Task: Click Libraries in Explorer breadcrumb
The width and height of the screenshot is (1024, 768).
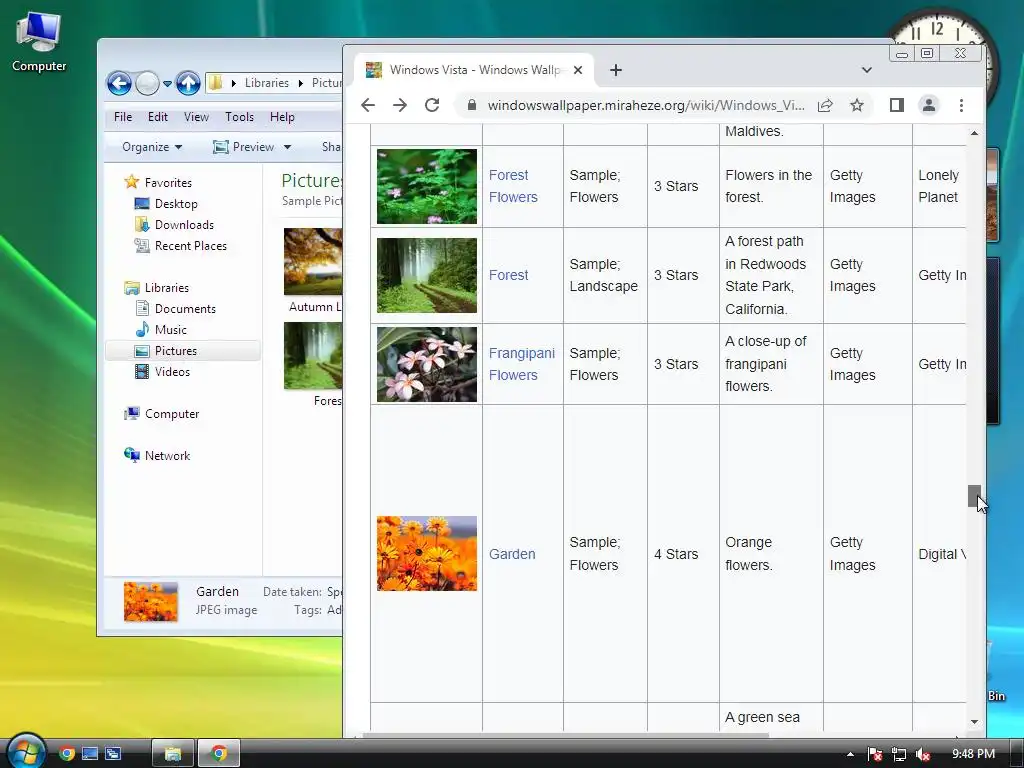Action: (266, 83)
